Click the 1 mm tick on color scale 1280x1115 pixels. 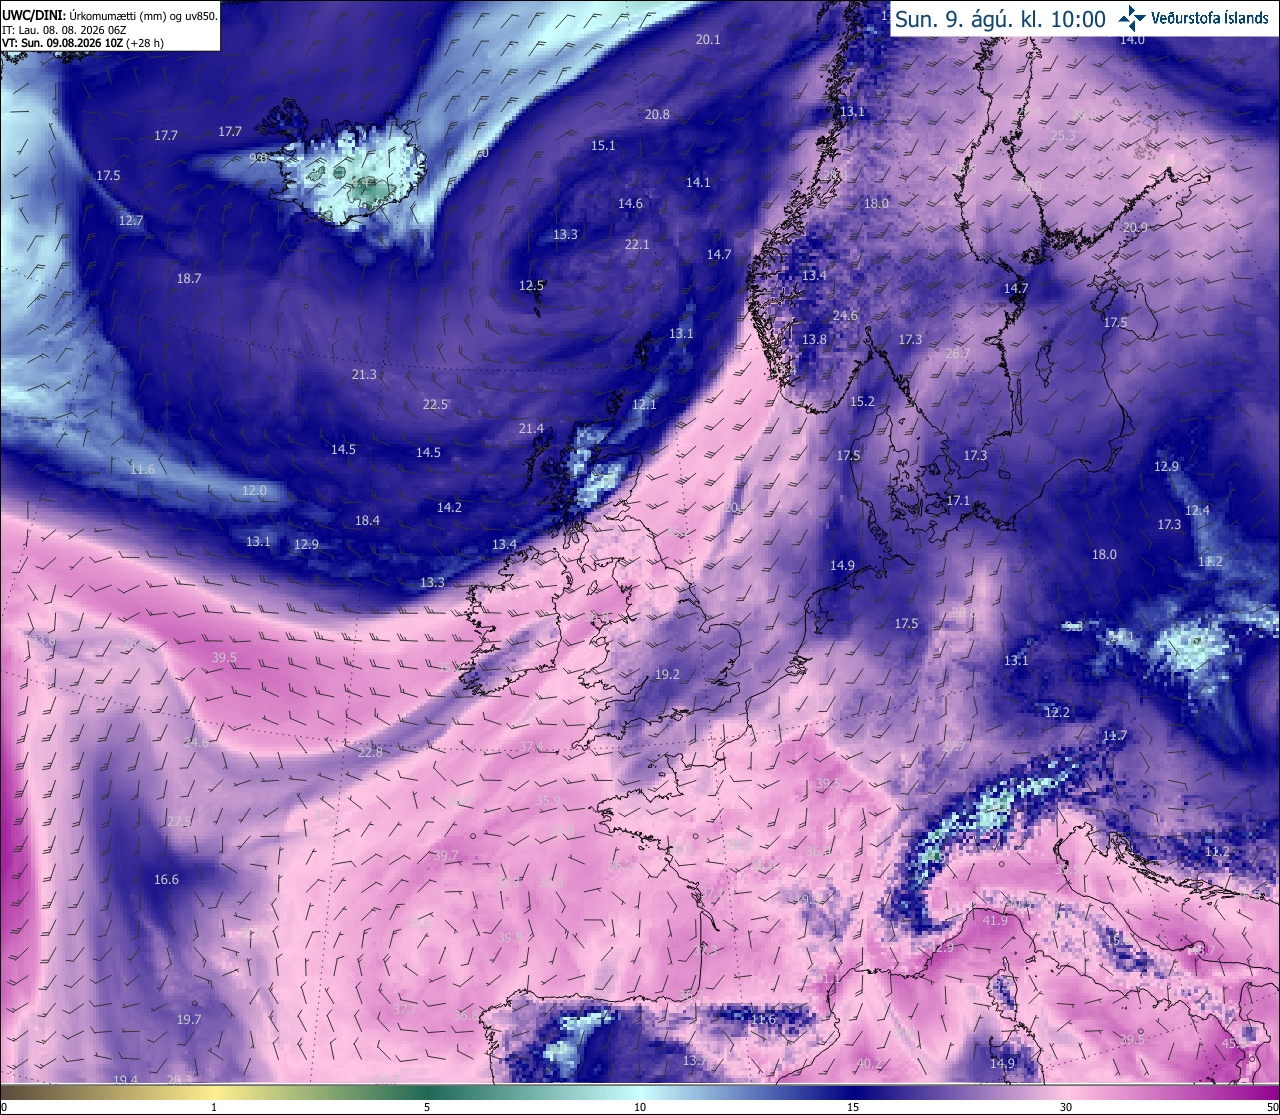pyautogui.click(x=214, y=1107)
